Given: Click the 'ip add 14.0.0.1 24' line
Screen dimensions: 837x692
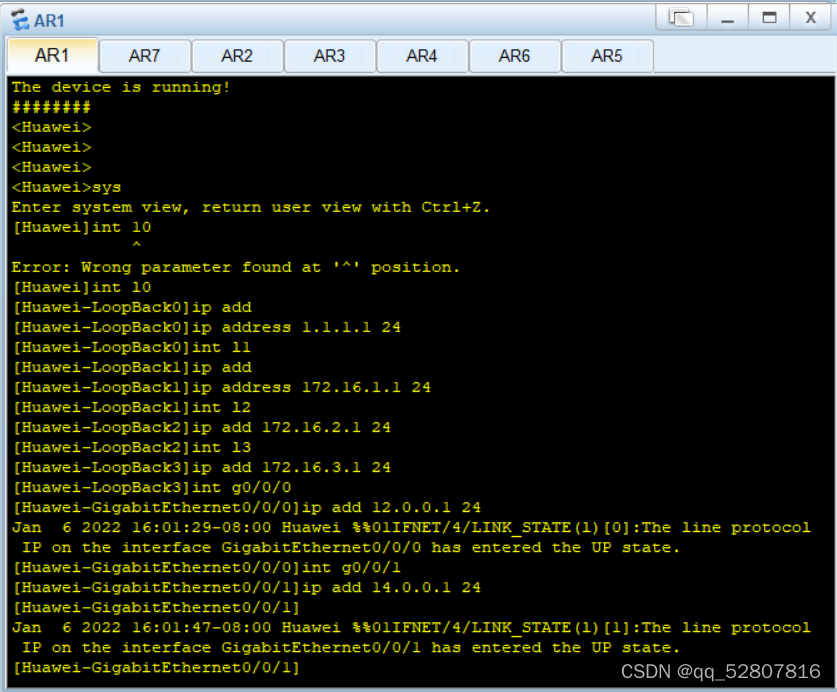Looking at the screenshot, I should click(247, 587).
